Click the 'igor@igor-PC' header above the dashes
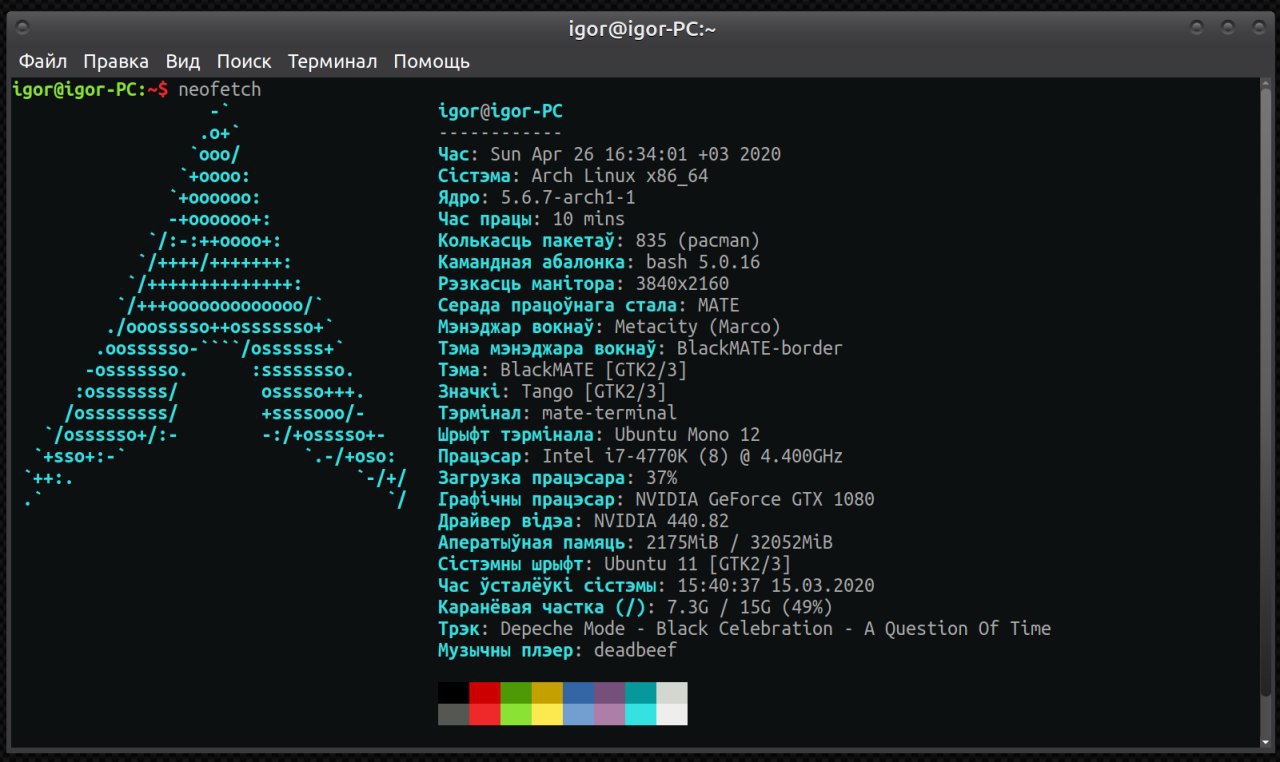The width and height of the screenshot is (1280, 762). point(500,111)
